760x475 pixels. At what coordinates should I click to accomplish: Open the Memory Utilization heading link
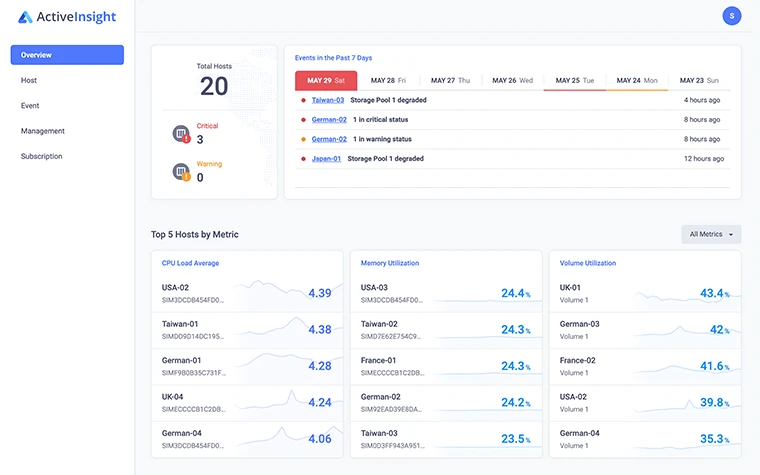pyautogui.click(x=390, y=263)
